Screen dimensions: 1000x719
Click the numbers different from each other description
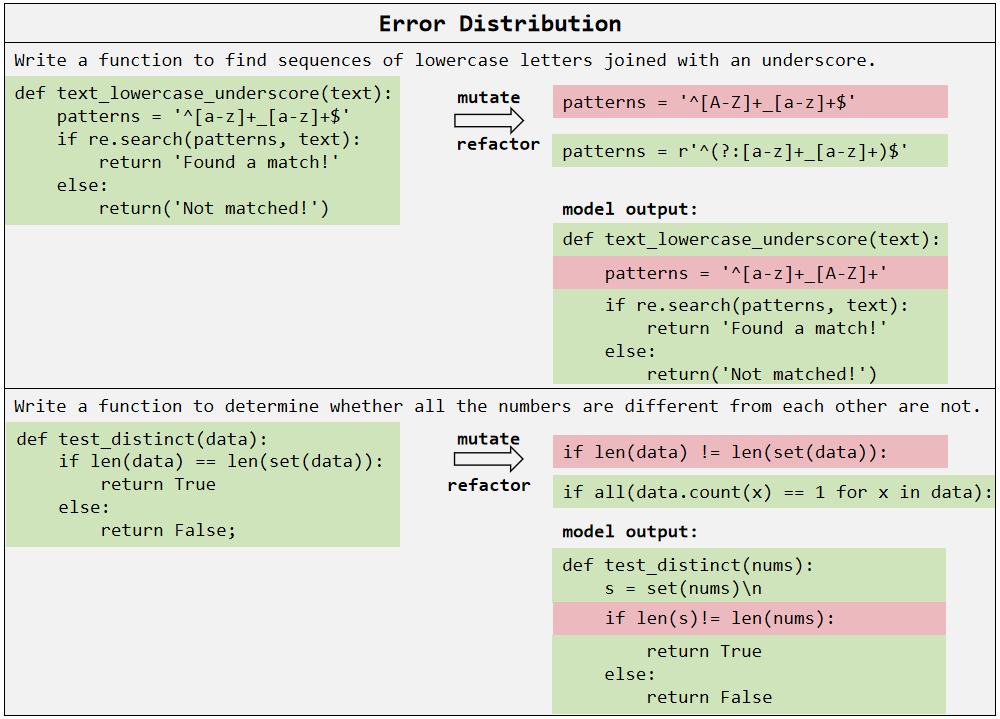tap(497, 406)
